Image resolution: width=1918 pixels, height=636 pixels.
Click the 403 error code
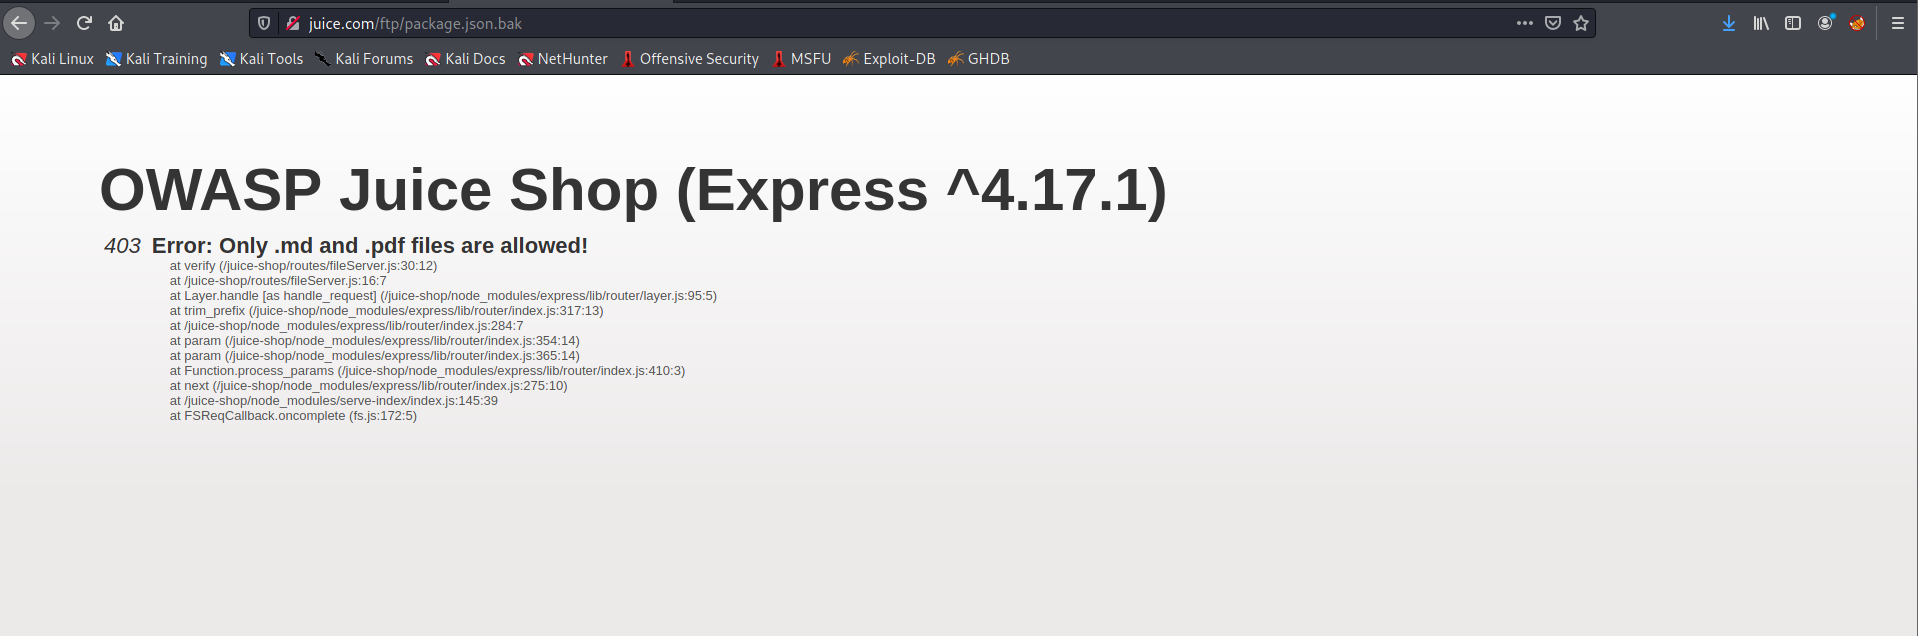(x=122, y=246)
